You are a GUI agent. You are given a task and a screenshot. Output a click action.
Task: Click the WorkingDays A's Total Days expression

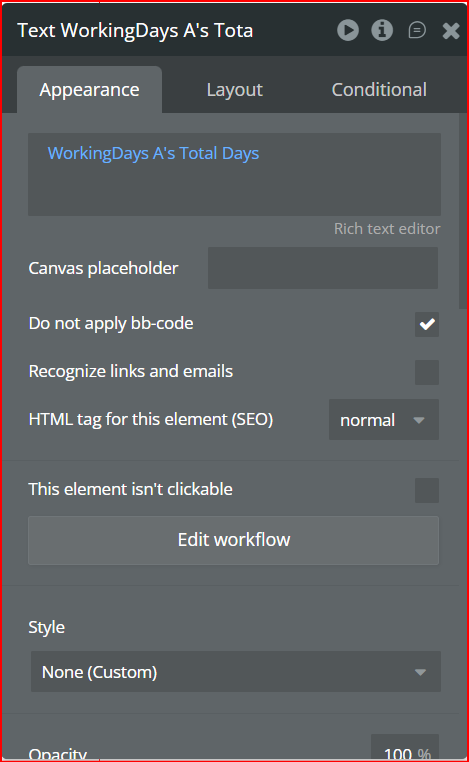click(153, 153)
